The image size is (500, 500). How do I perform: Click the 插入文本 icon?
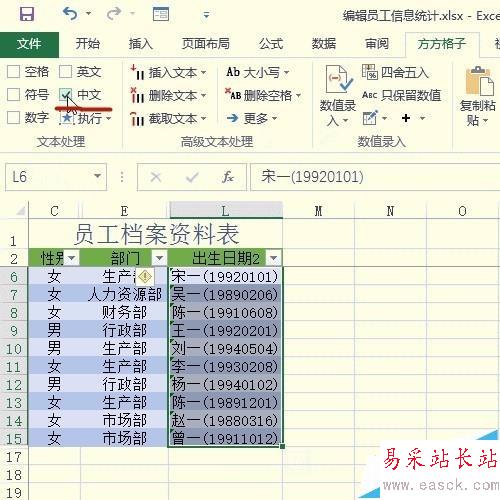pyautogui.click(x=137, y=73)
